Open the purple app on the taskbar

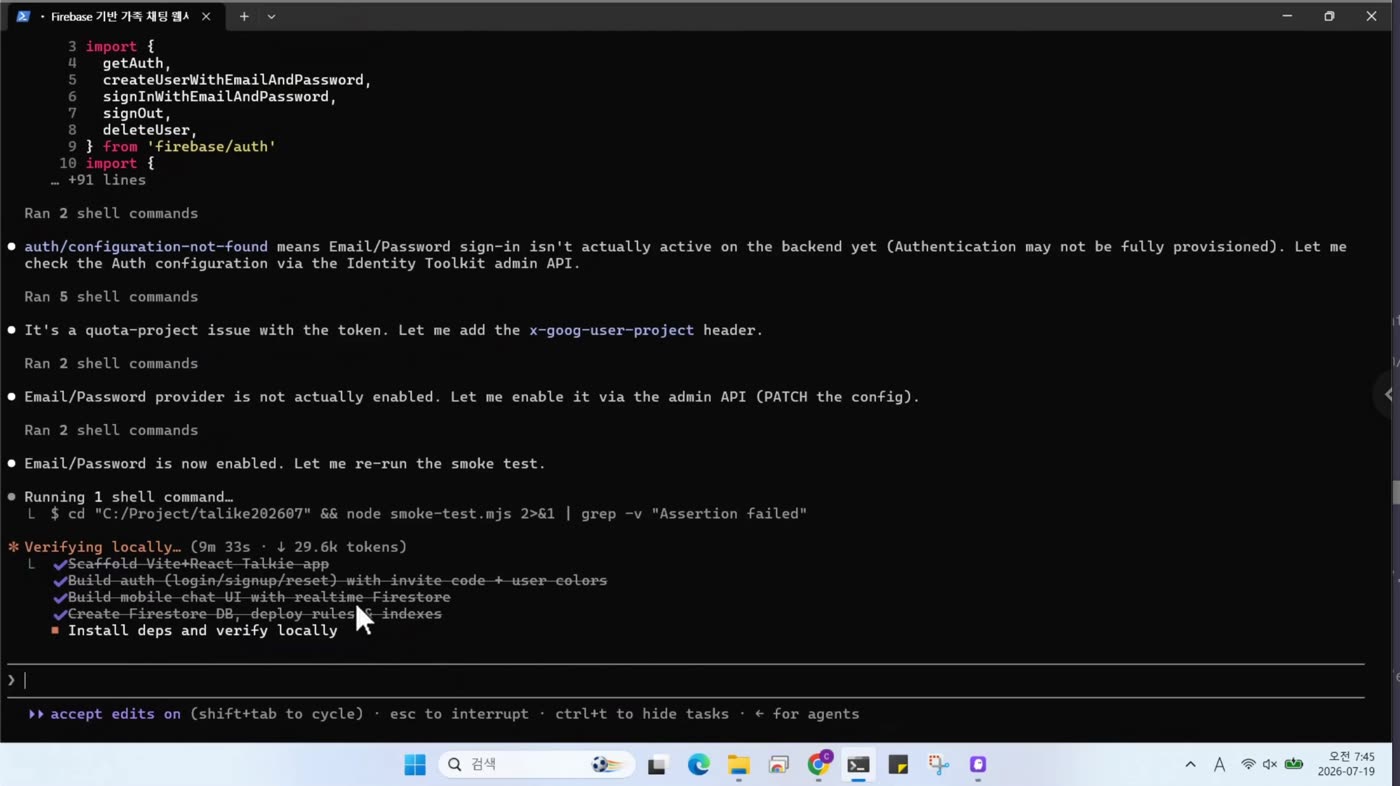coord(978,765)
